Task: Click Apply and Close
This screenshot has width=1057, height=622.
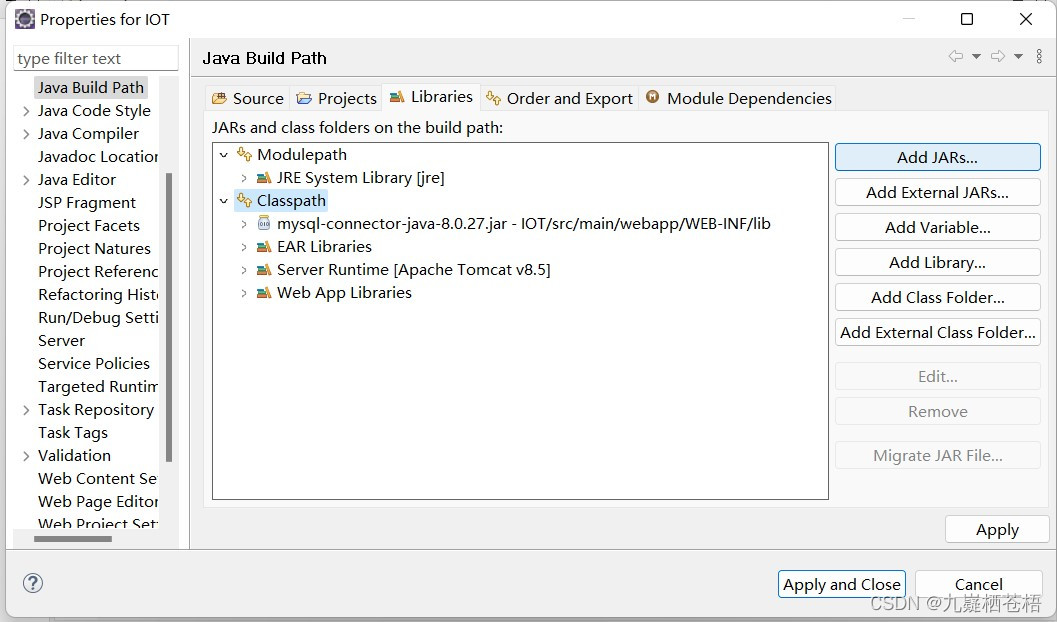Action: 841,584
